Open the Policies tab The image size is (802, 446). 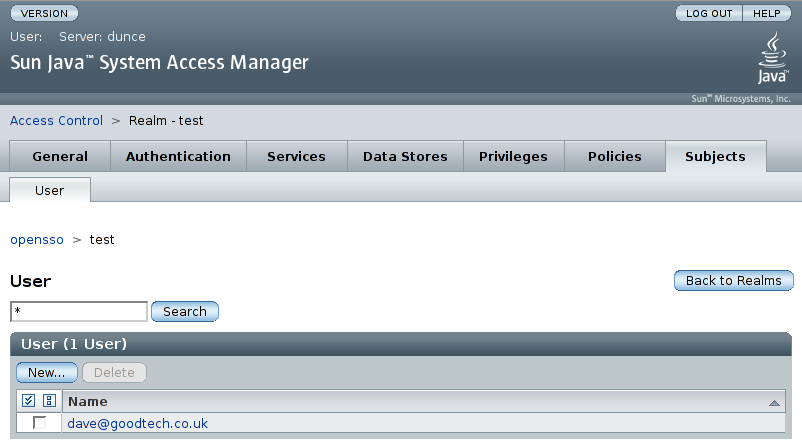614,157
